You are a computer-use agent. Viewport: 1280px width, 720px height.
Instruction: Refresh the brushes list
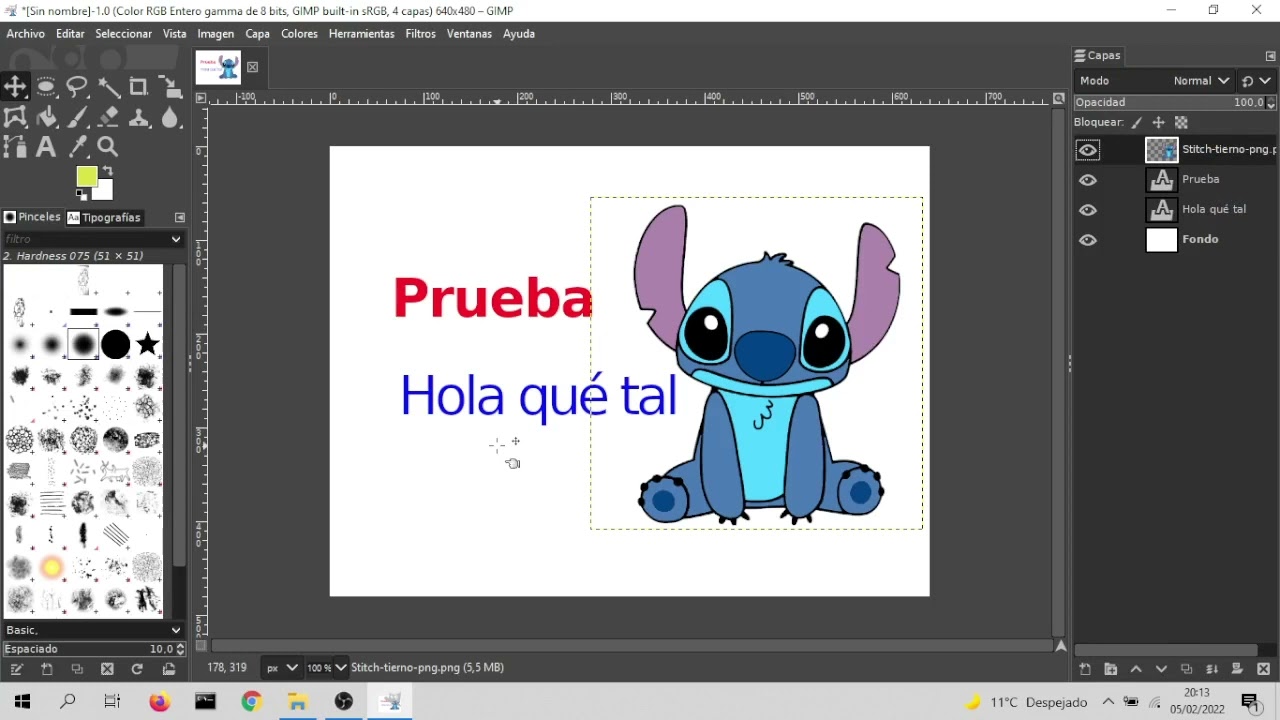137,669
